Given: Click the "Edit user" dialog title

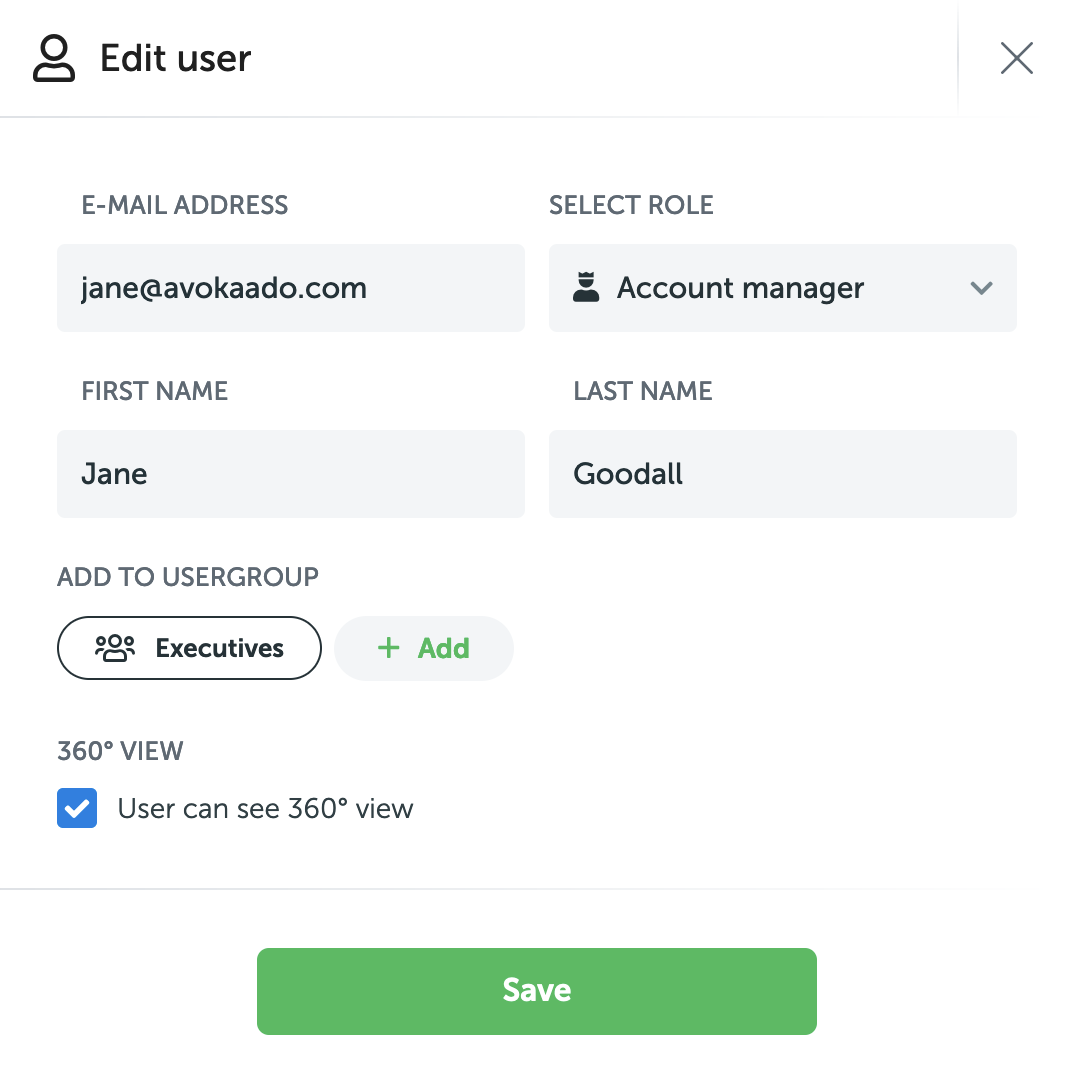Looking at the screenshot, I should (x=176, y=59).
